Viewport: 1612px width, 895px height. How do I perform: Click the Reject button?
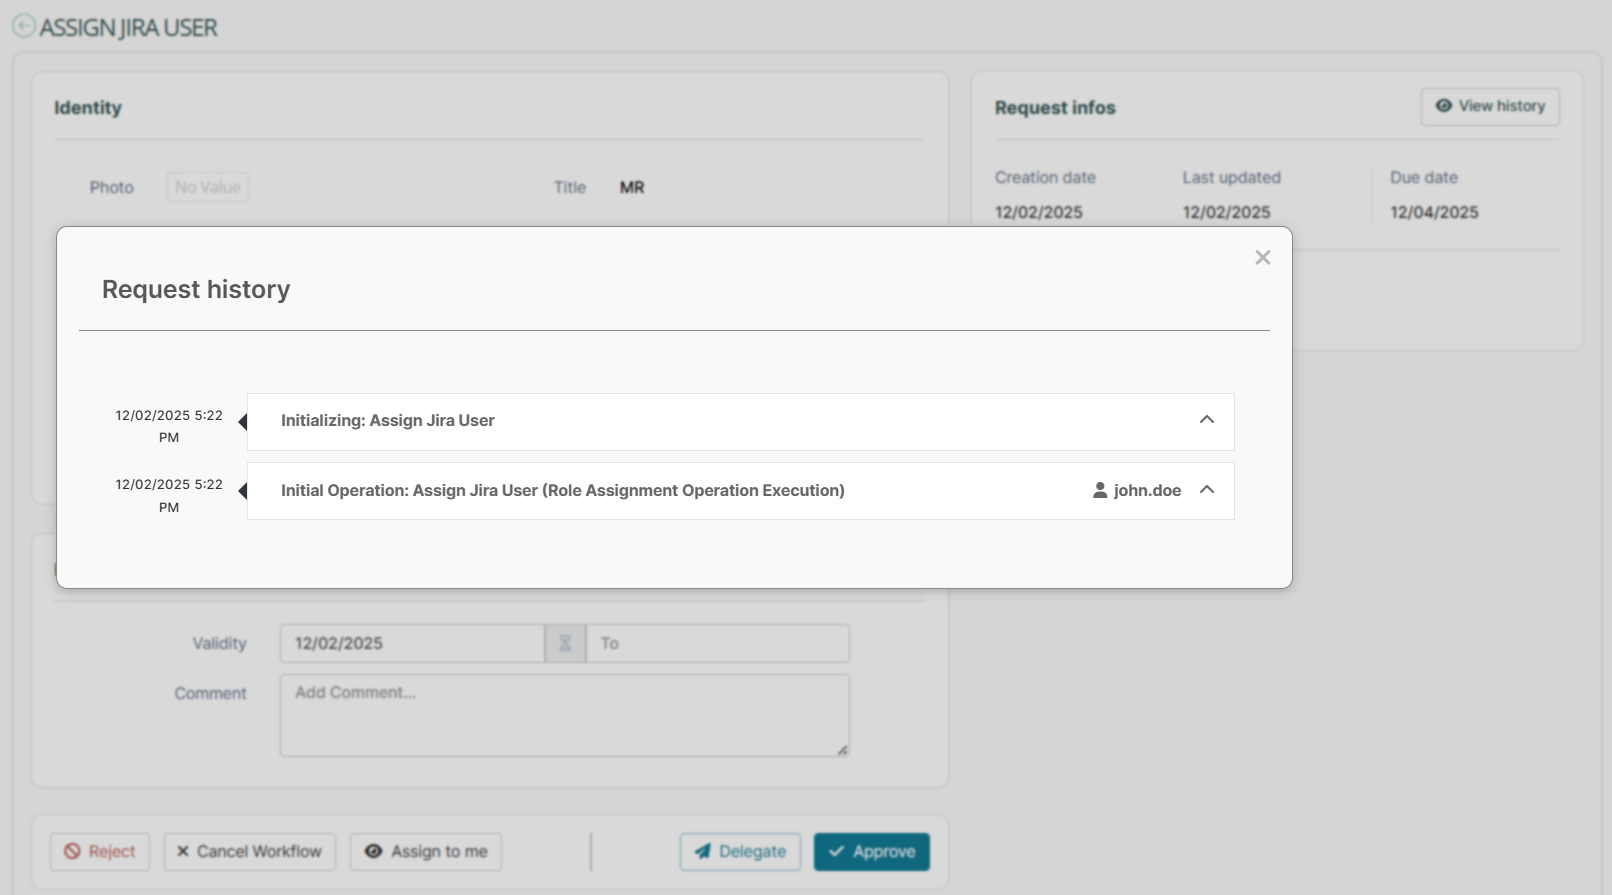coord(100,852)
